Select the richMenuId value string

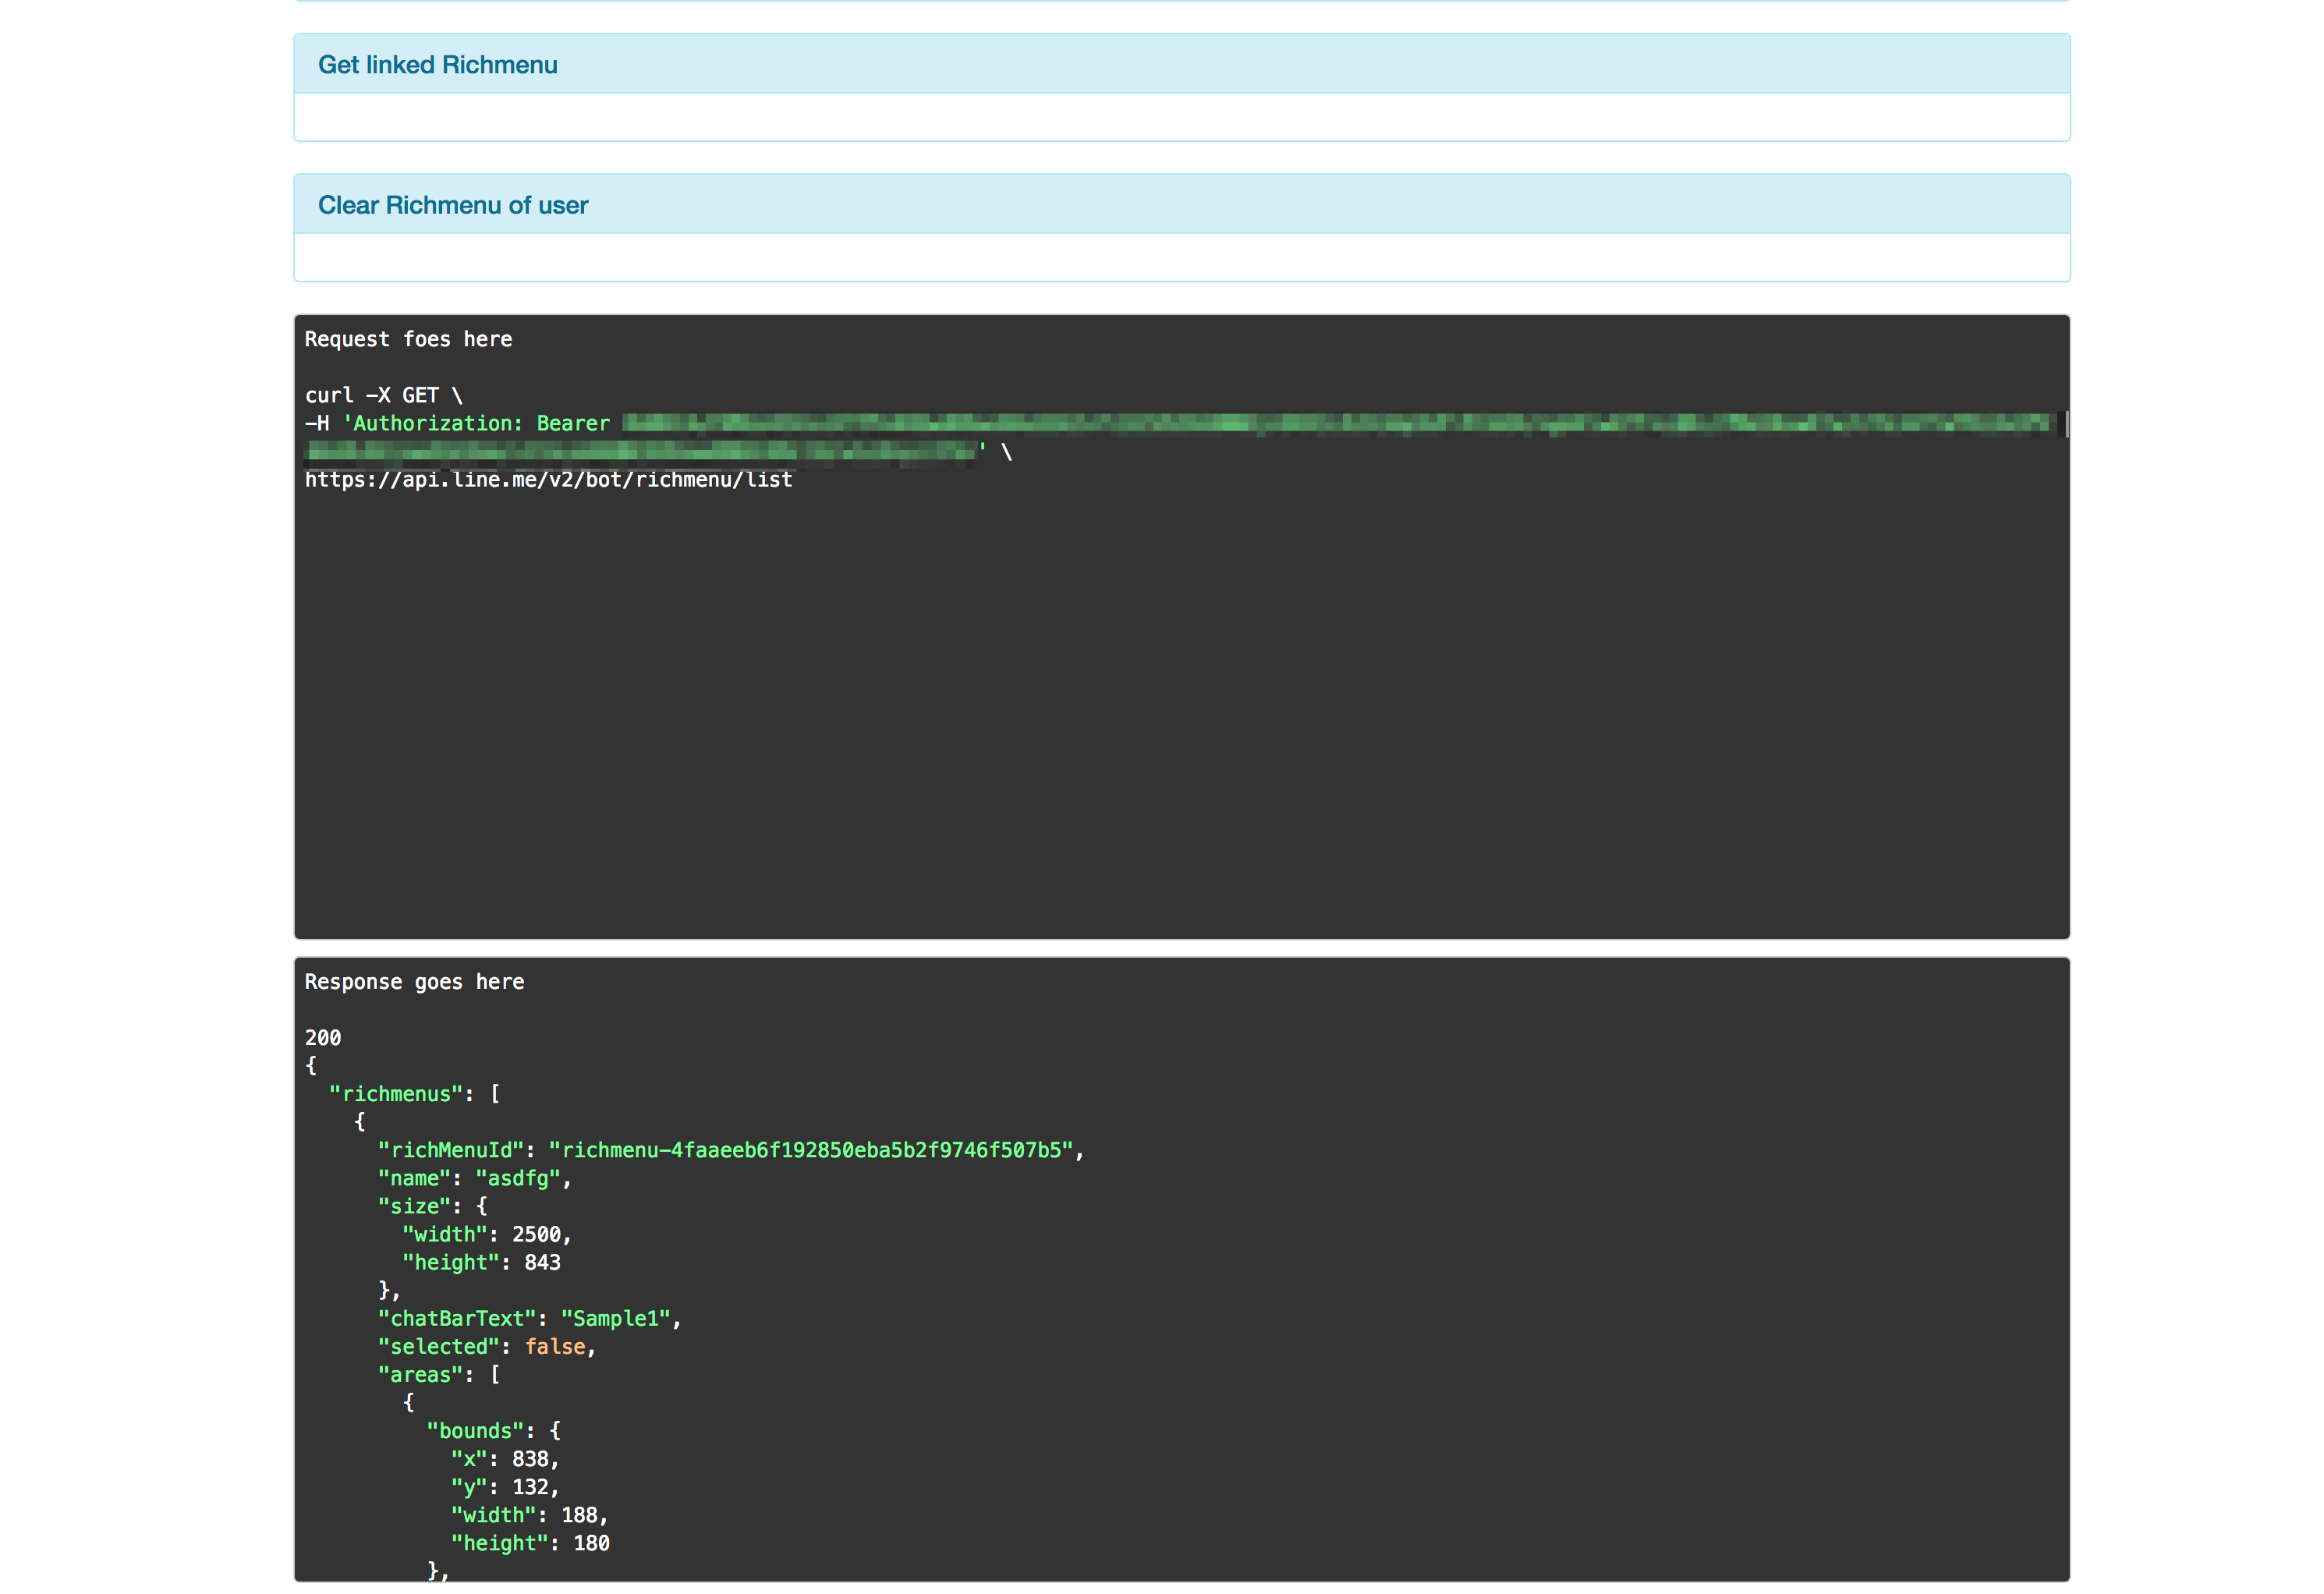811,1150
